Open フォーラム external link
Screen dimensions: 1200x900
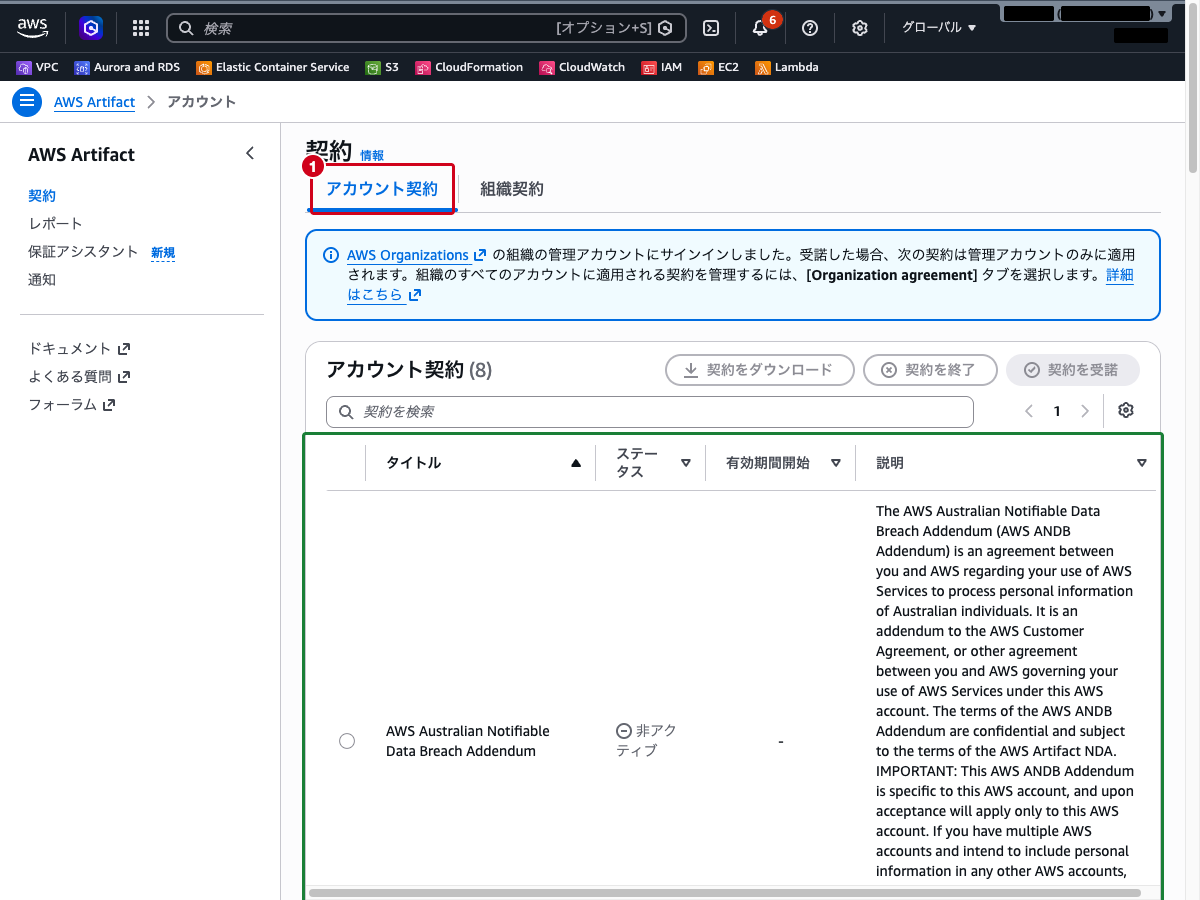pyautogui.click(x=72, y=405)
